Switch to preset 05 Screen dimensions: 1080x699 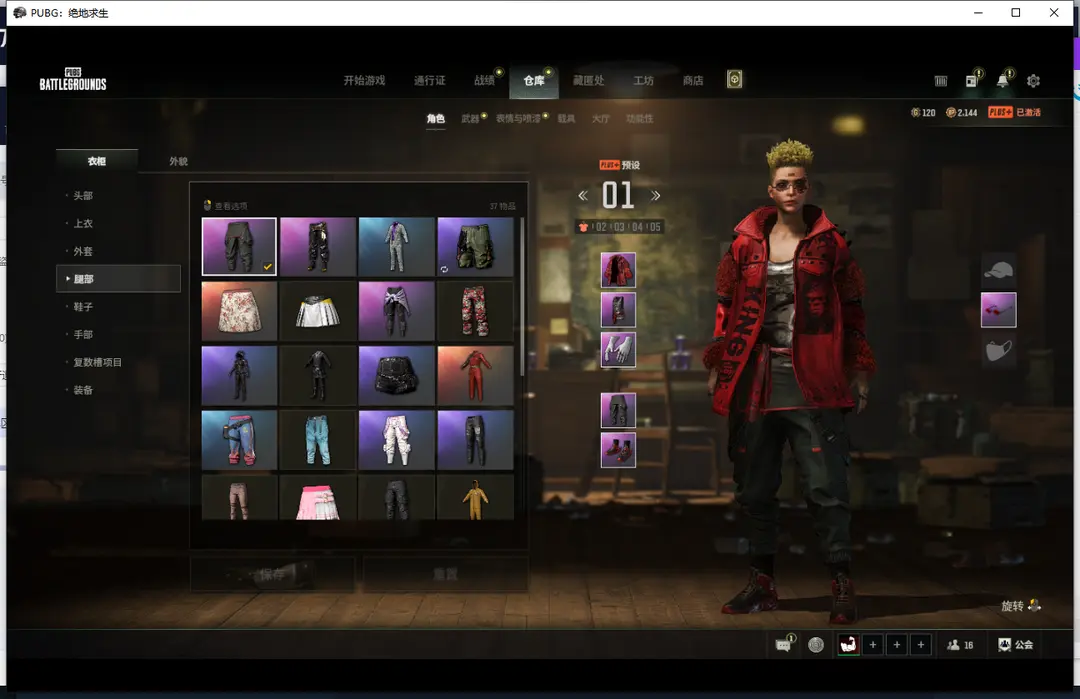[654, 227]
